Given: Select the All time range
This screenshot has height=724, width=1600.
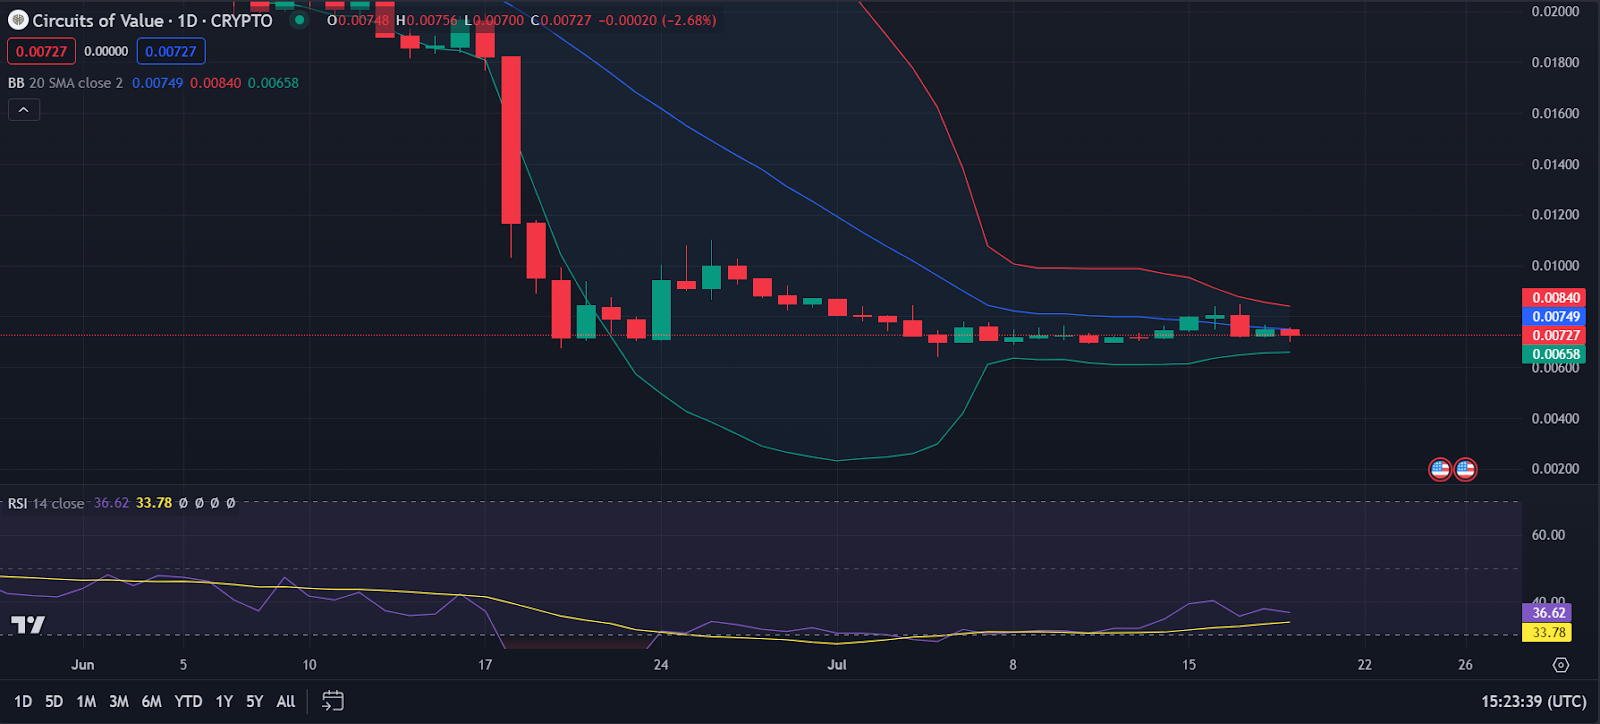Looking at the screenshot, I should [286, 702].
